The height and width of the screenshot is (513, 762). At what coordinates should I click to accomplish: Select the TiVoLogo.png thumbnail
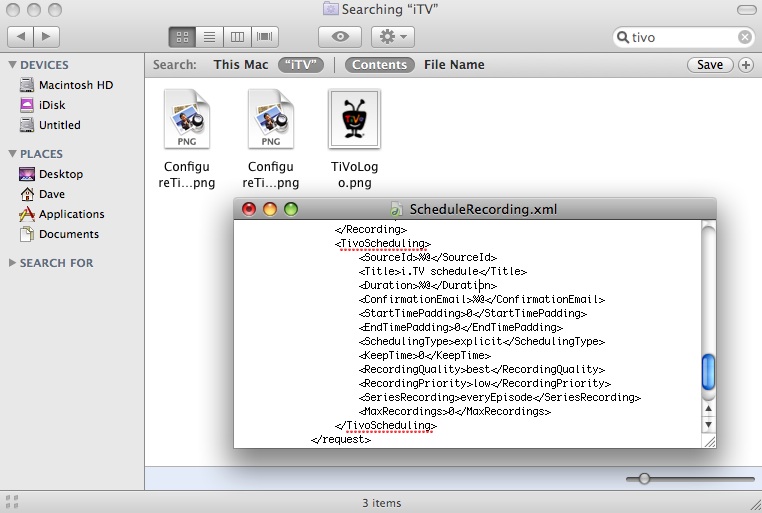354,119
